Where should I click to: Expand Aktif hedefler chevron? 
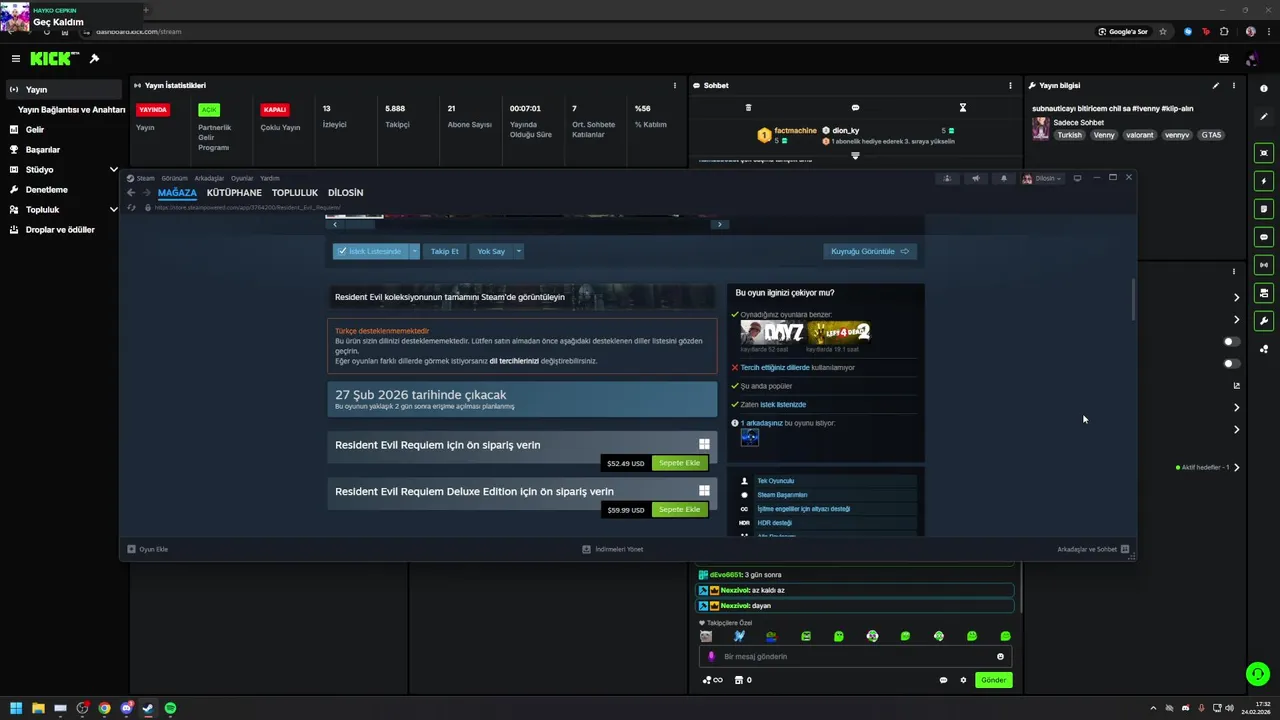(1237, 467)
